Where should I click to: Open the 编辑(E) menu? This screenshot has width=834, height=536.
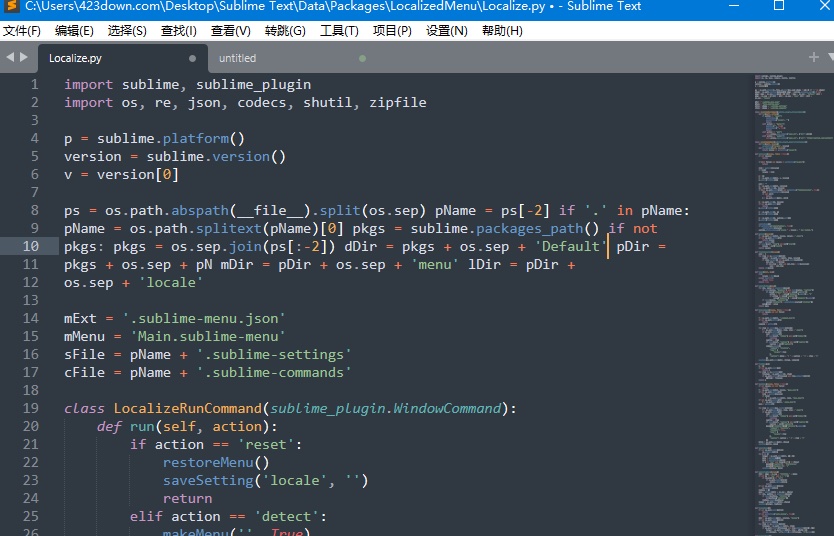click(x=74, y=31)
